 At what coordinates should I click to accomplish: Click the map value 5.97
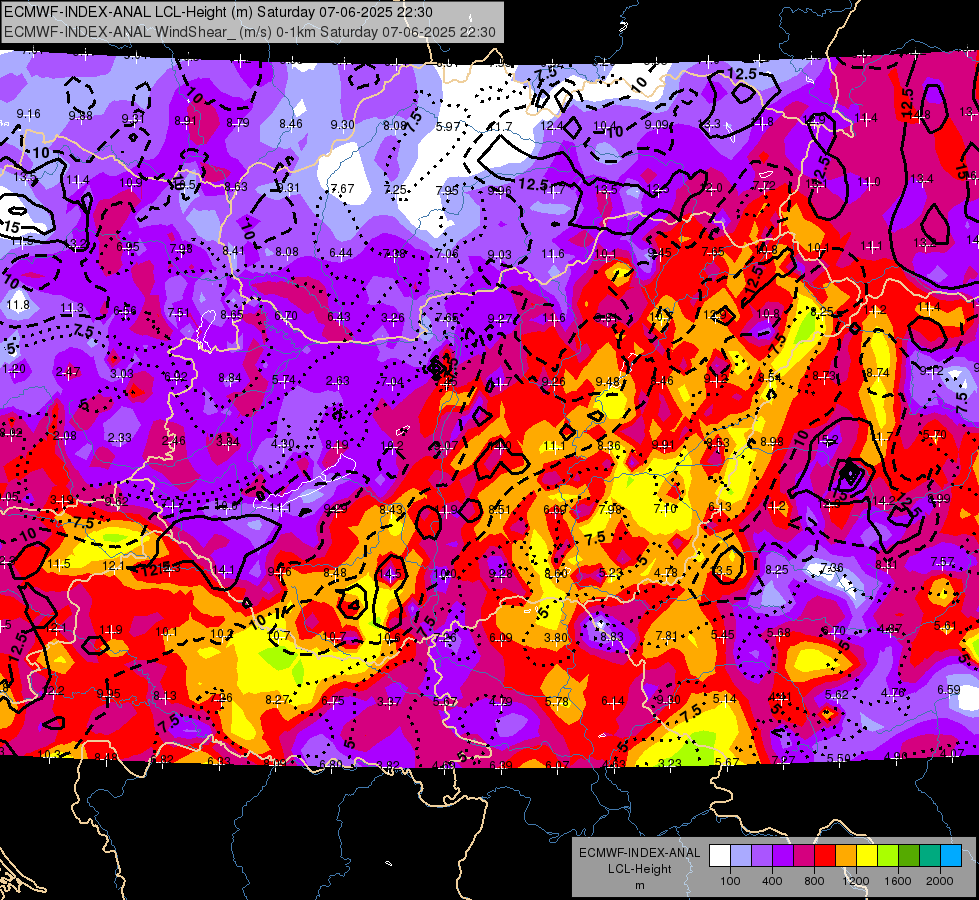tap(448, 126)
